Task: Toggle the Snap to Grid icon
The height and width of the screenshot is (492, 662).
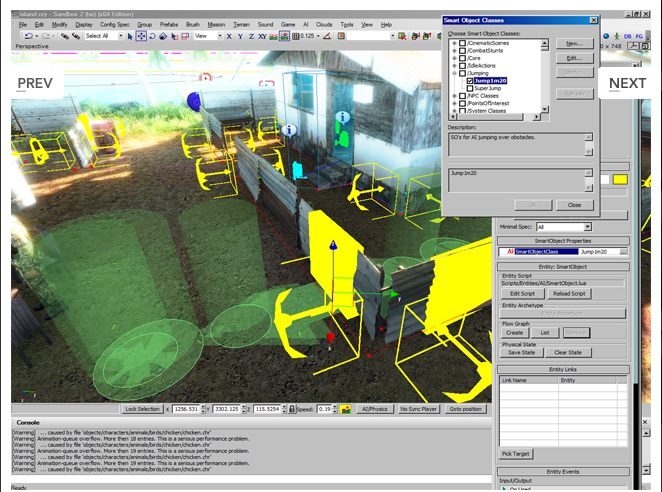Action: click(x=296, y=36)
